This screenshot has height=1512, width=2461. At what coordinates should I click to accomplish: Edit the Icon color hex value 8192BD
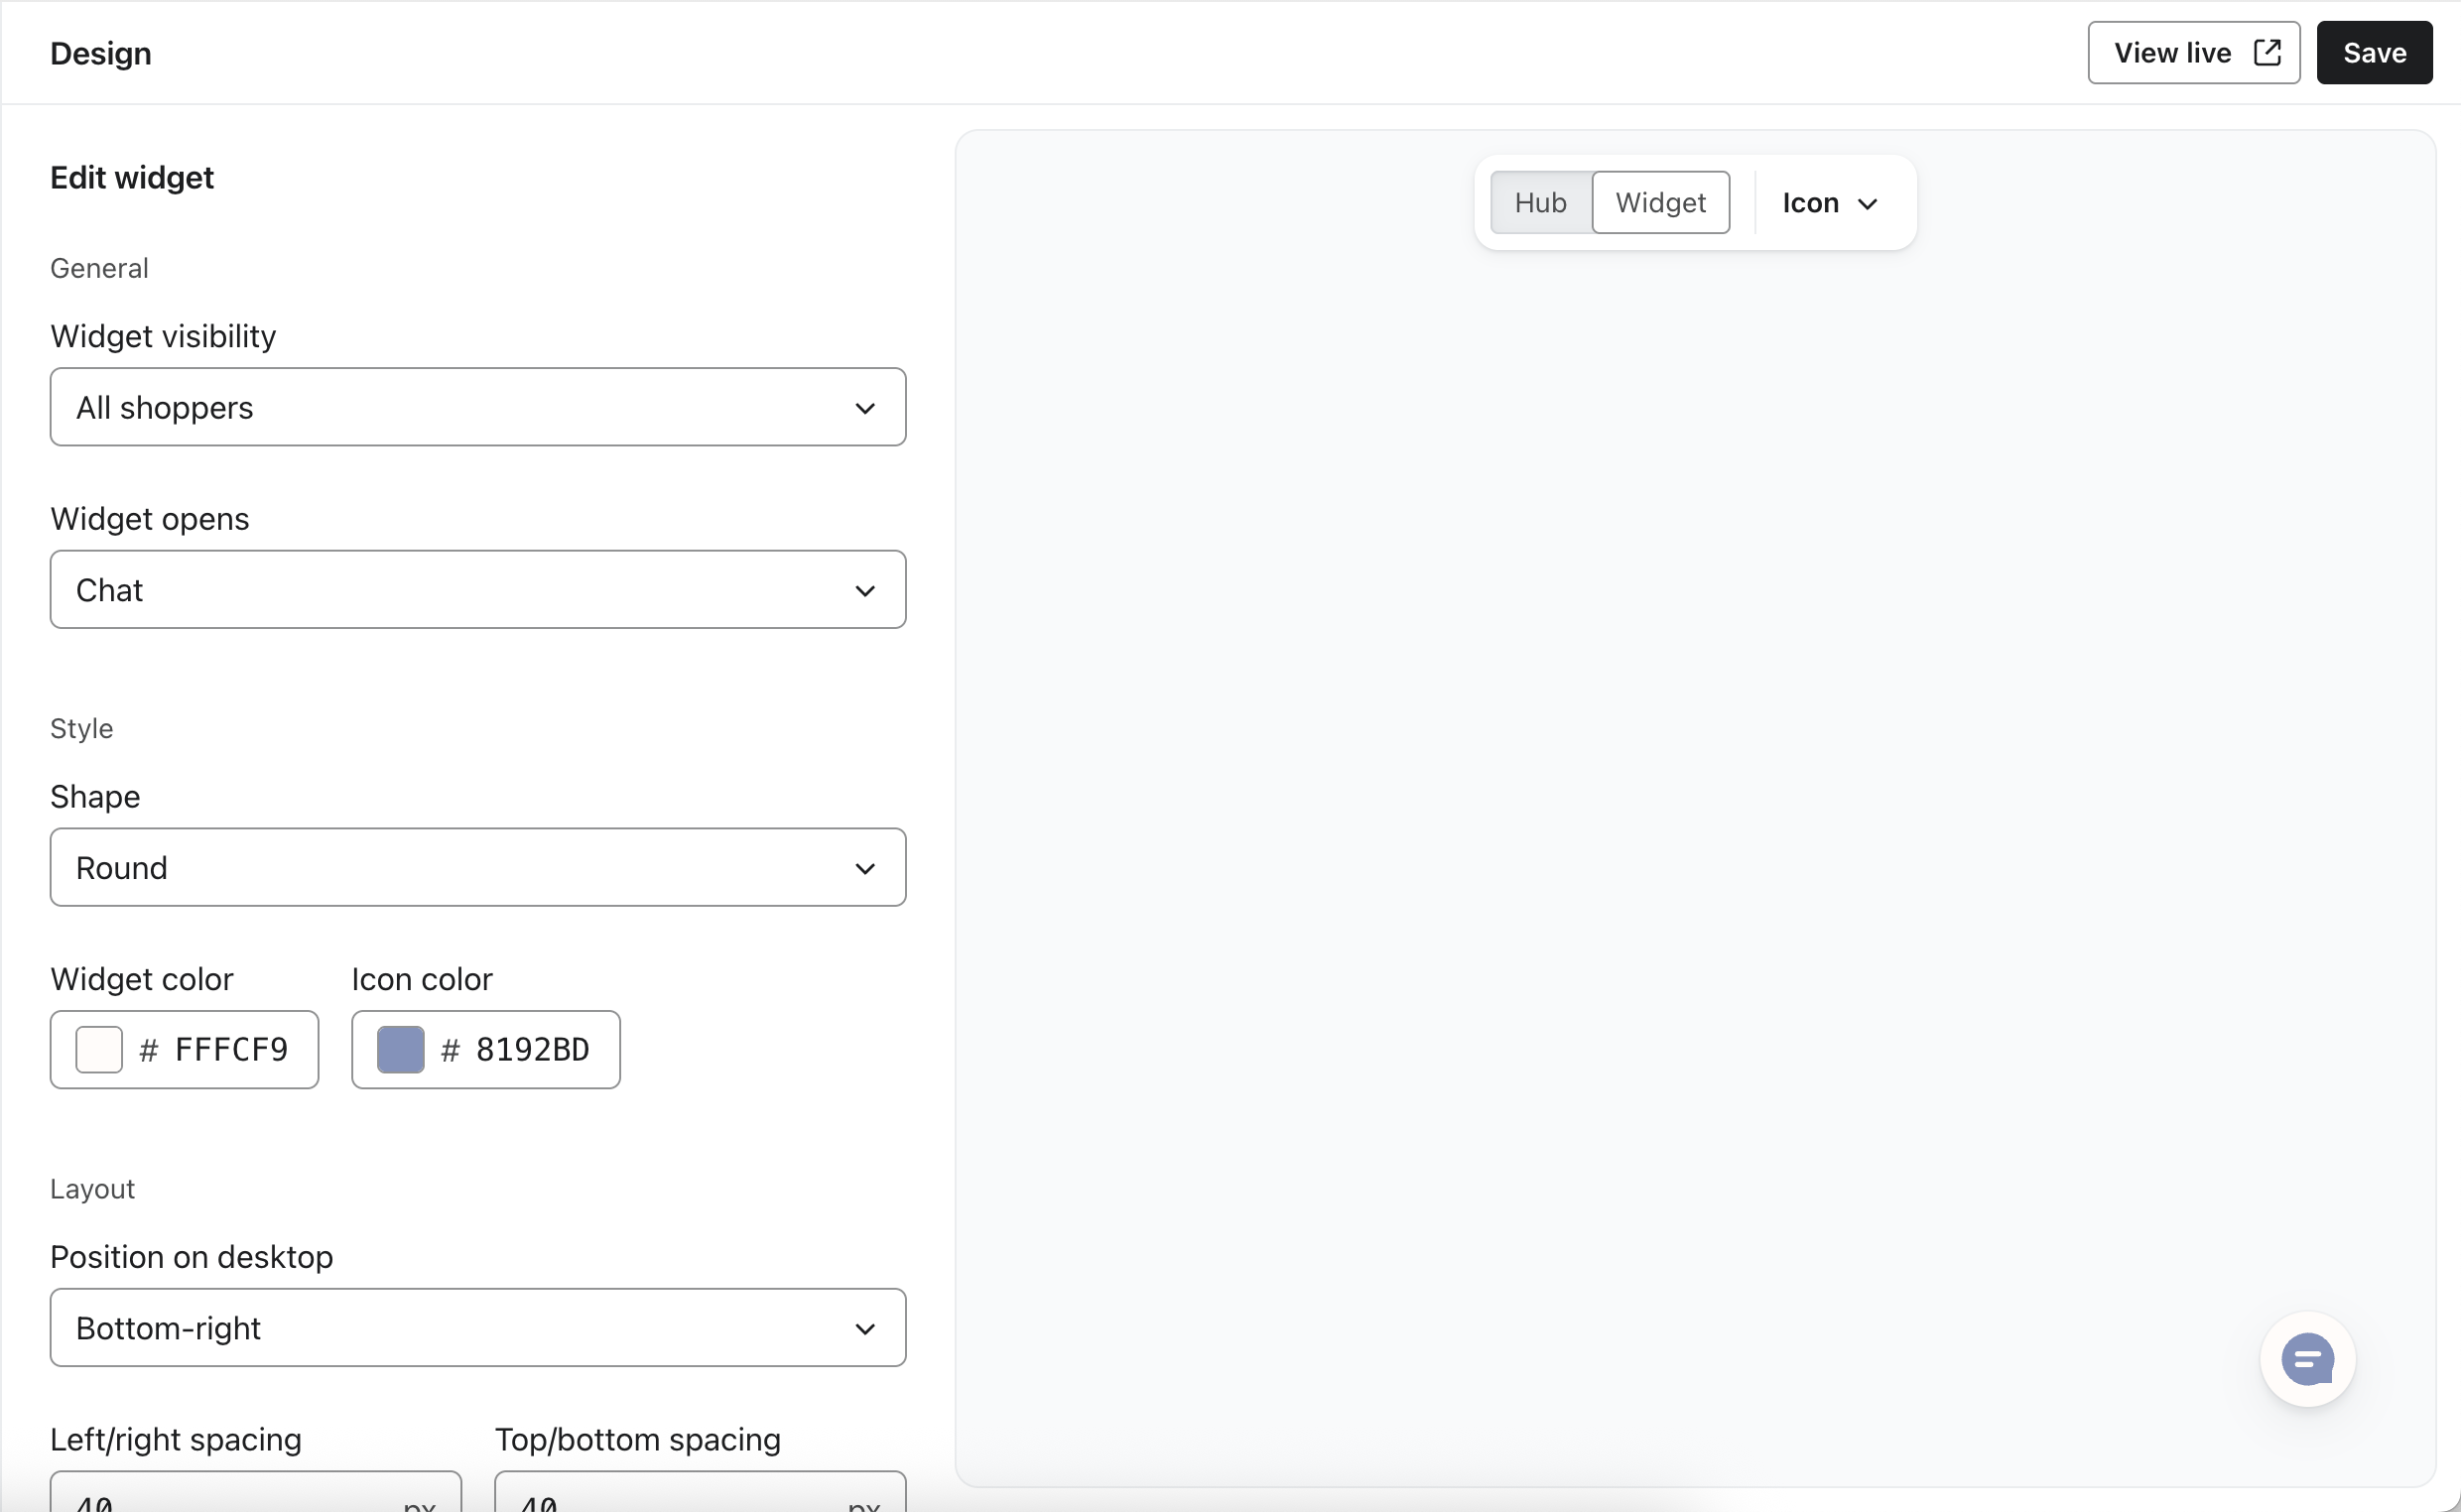pos(532,1049)
